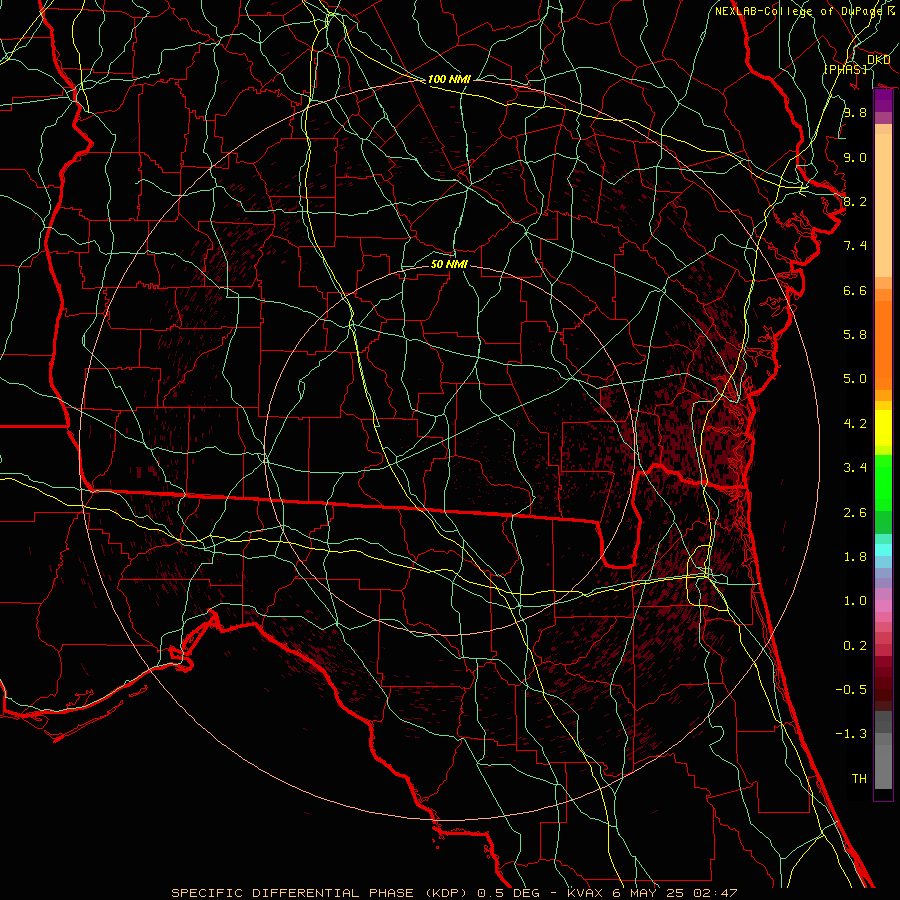Click the SPECIFIC DIFFERENTIAL PHASE (KDP) product title

point(321,893)
